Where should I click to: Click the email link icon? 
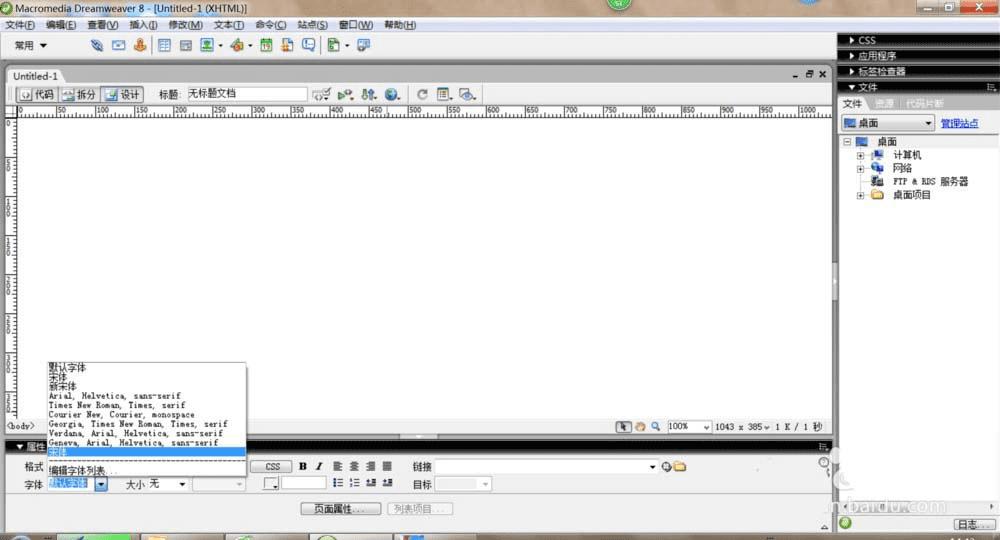point(119,45)
